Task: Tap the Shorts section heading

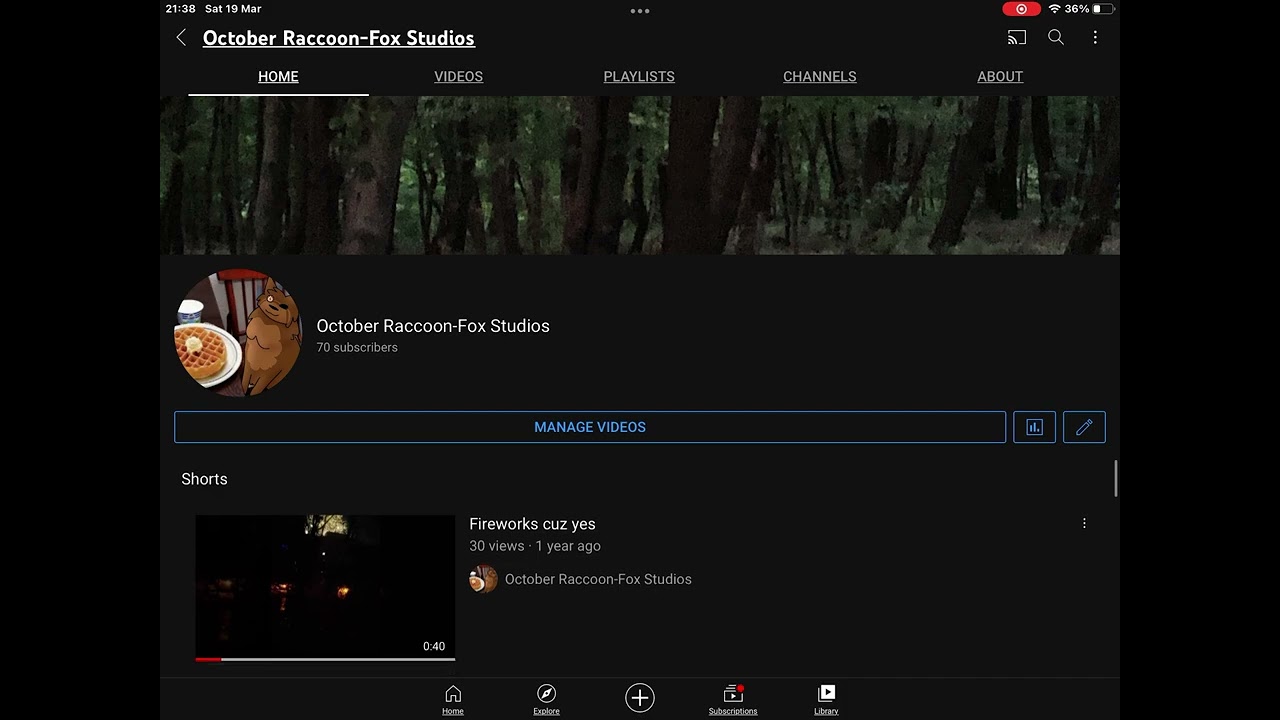Action: click(x=204, y=479)
